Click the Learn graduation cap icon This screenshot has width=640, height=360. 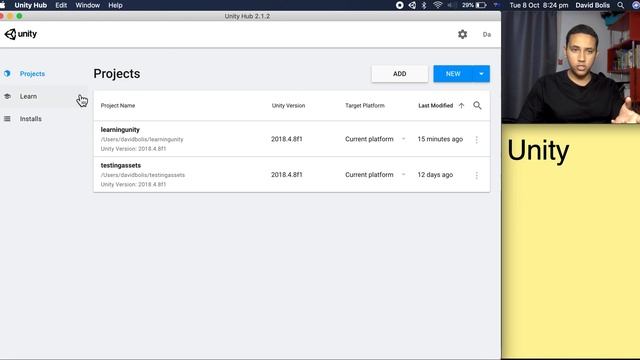click(x=7, y=96)
